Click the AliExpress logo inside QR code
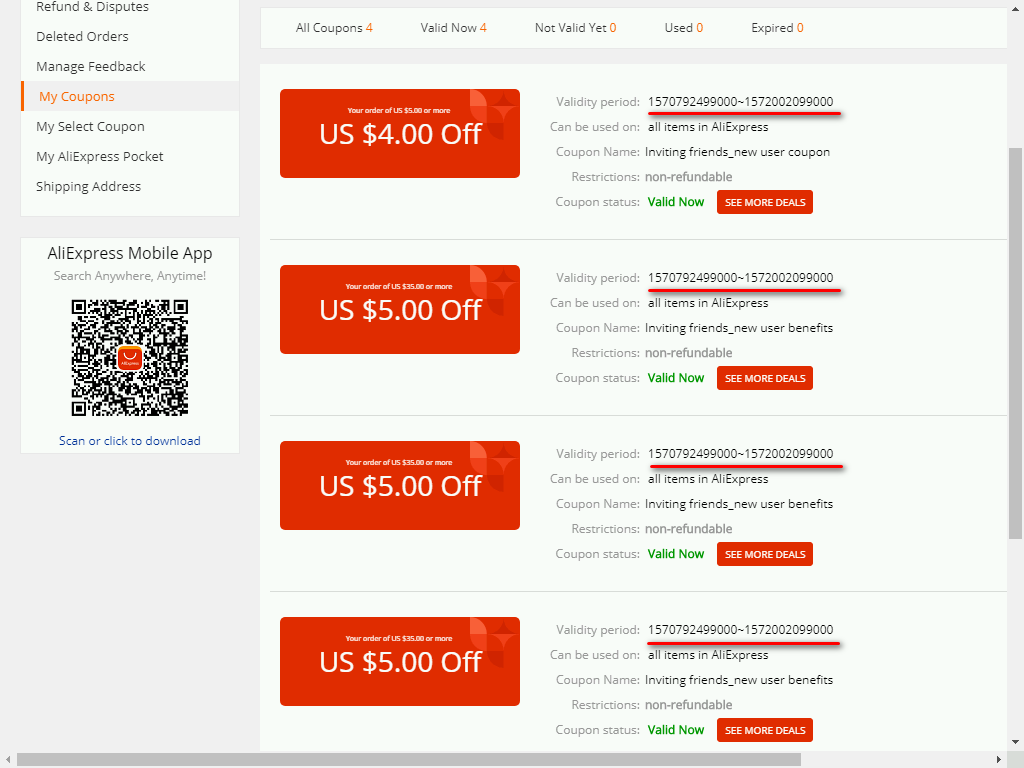 (x=130, y=358)
